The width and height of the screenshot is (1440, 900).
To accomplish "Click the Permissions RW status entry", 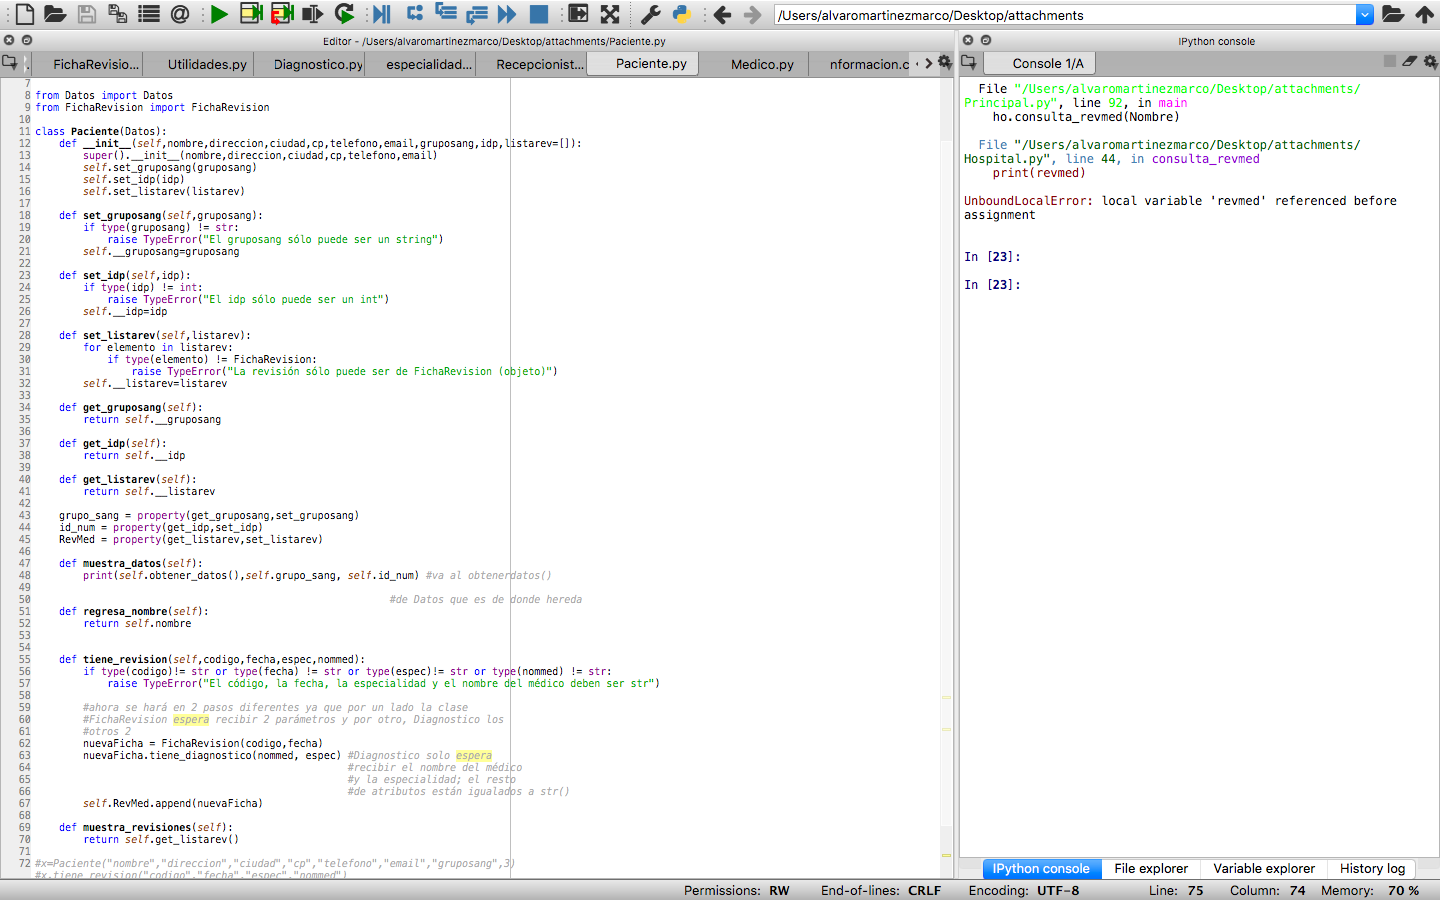I will pyautogui.click(x=737, y=890).
